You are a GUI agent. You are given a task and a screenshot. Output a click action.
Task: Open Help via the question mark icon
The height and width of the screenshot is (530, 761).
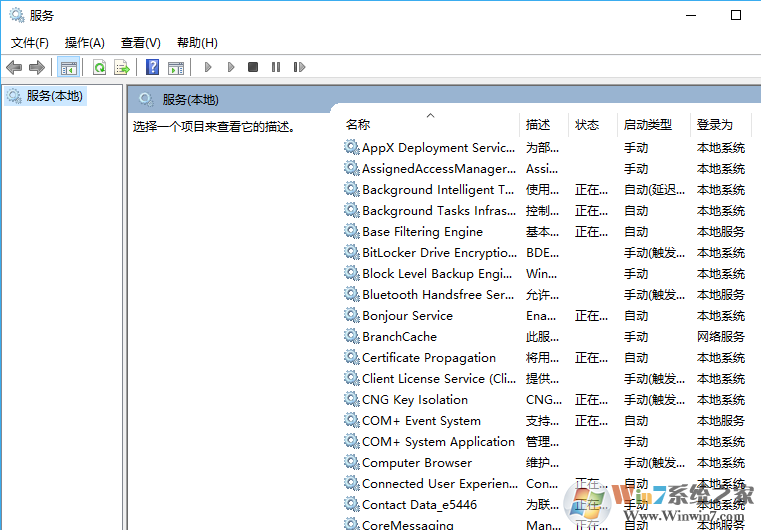152,67
